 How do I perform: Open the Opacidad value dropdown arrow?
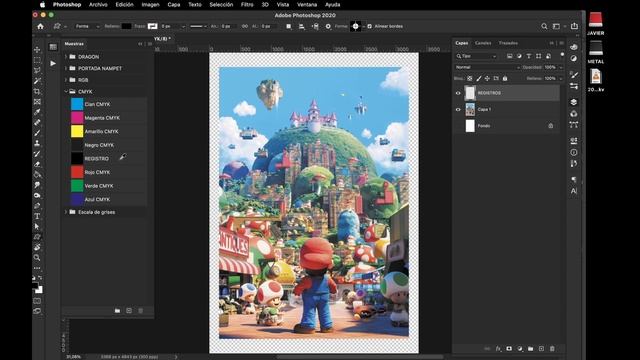(561, 67)
